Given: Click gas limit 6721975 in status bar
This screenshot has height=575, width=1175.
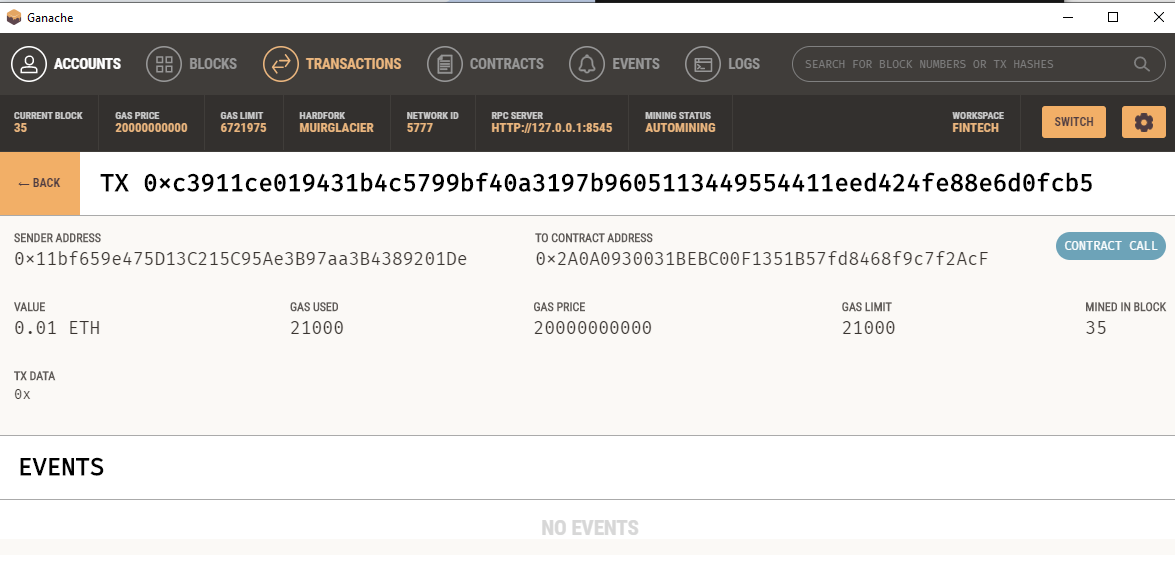Looking at the screenshot, I should pyautogui.click(x=244, y=128).
